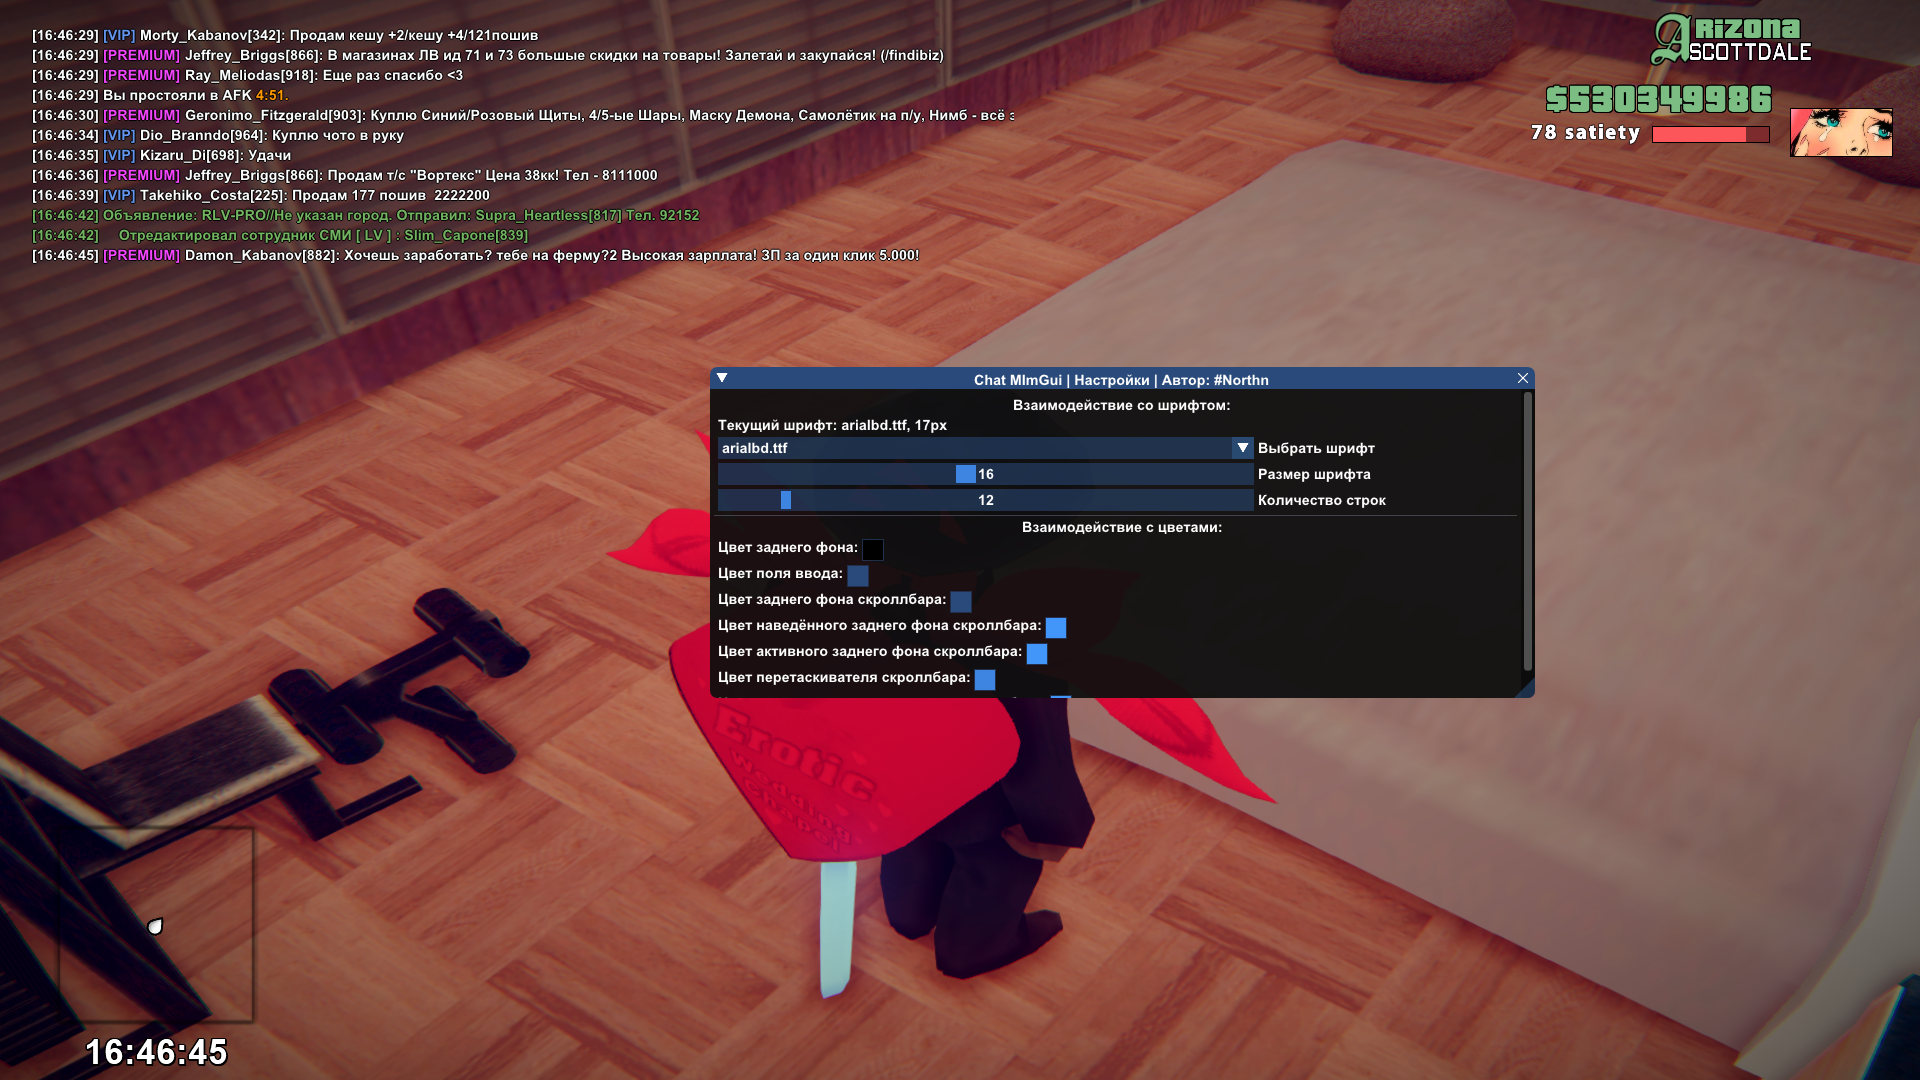Image resolution: width=1920 pixels, height=1080 pixels.
Task: Click the settings window title bar text
Action: coord(1121,380)
